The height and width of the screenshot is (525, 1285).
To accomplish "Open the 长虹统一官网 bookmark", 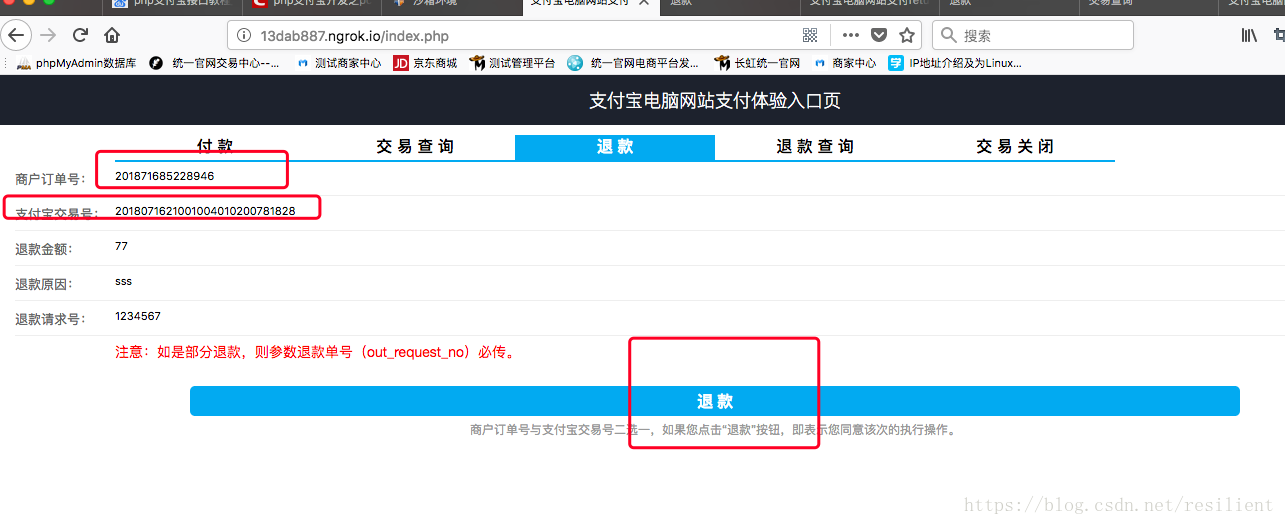I will [x=757, y=63].
